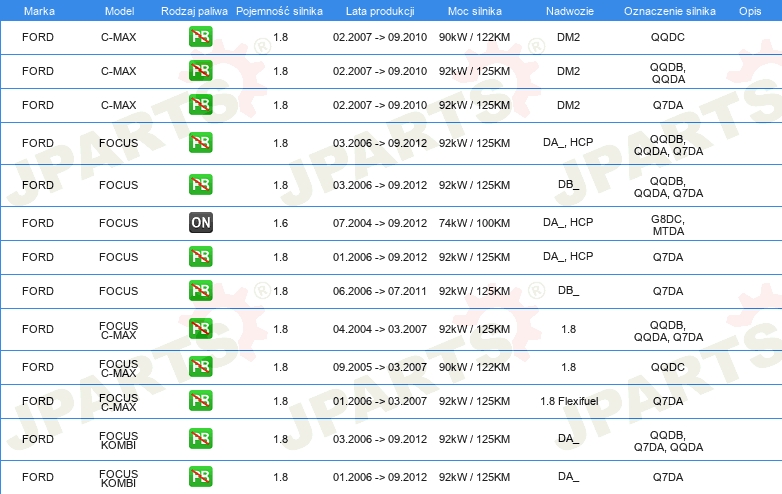This screenshot has height=494, width=782.
Task: Select the 'DB_' body cell in 06.2006 row
Action: point(569,291)
